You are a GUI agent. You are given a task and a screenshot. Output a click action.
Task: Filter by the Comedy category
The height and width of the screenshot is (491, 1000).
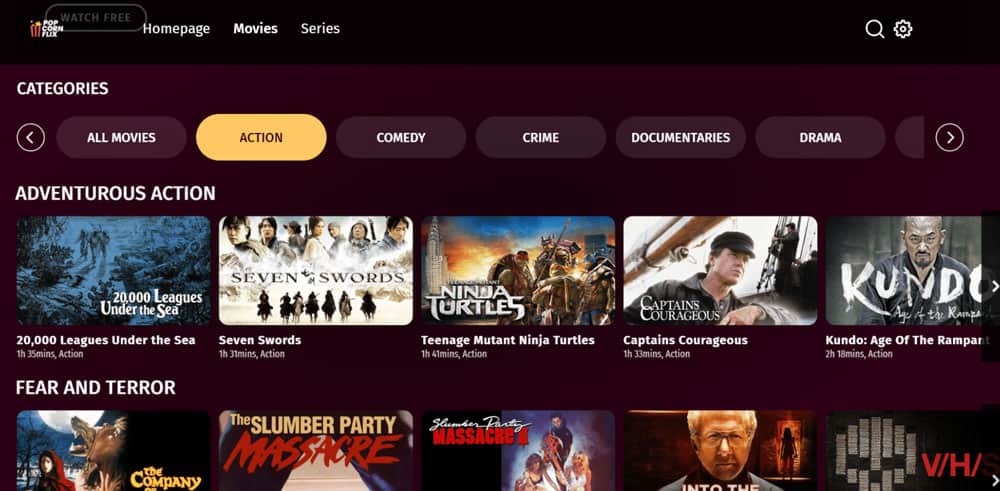(x=401, y=137)
